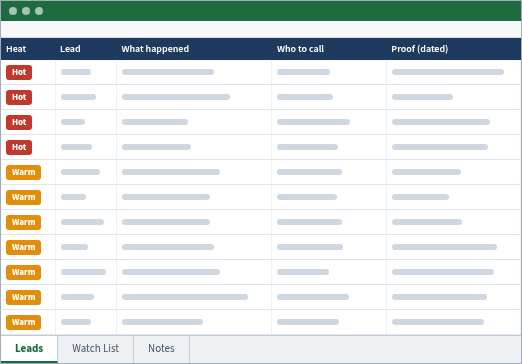The width and height of the screenshot is (522, 364).
Task: Click the What happened column header
Action: (194, 49)
